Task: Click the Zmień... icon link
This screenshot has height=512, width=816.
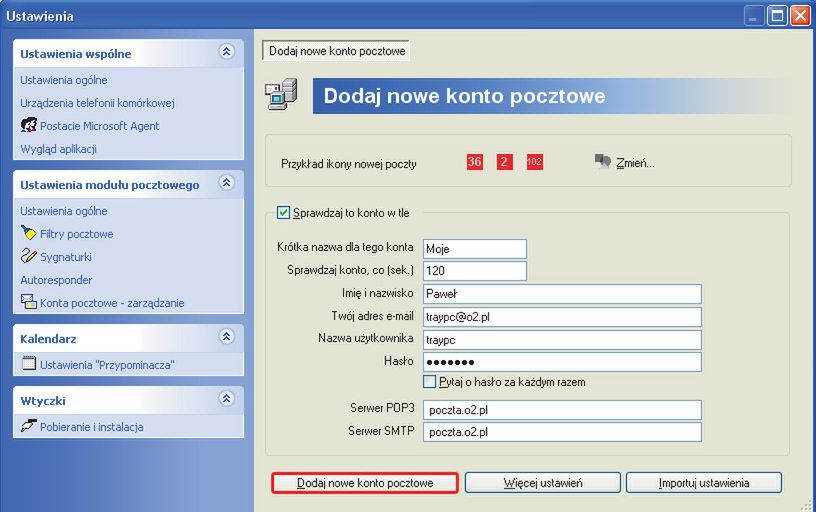Action: click(635, 163)
